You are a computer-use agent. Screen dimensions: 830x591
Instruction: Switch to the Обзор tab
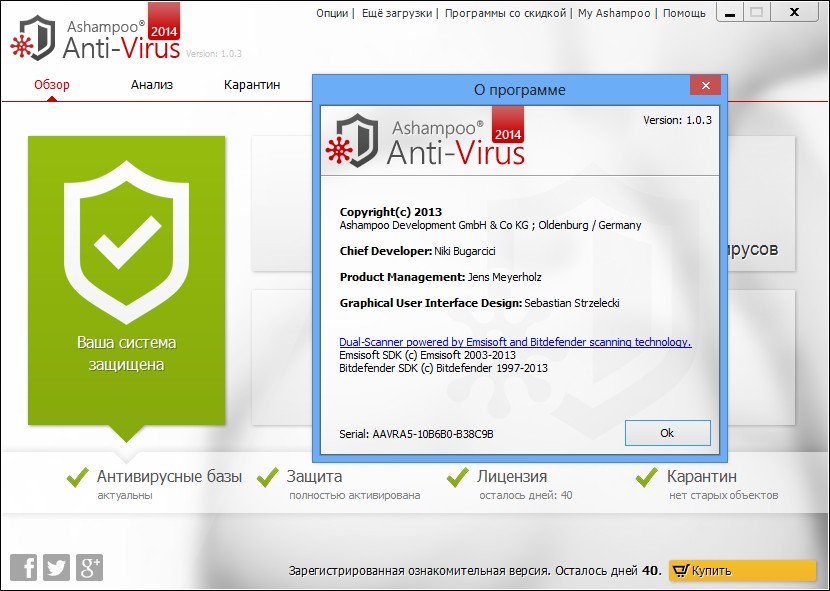coord(52,85)
